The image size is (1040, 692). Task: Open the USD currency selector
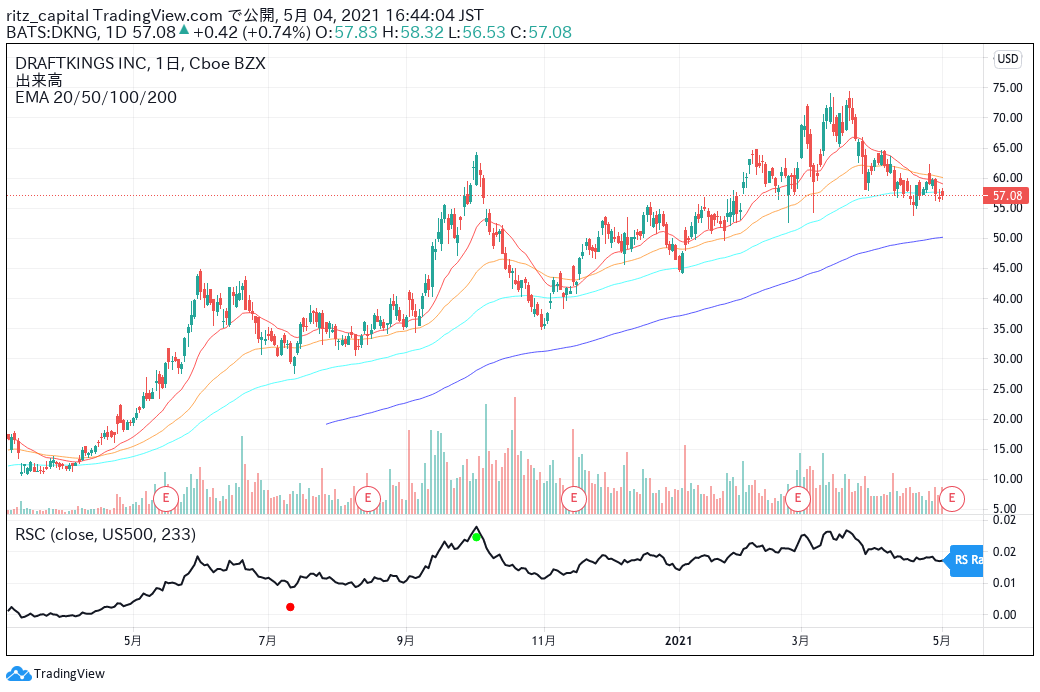coord(1008,59)
